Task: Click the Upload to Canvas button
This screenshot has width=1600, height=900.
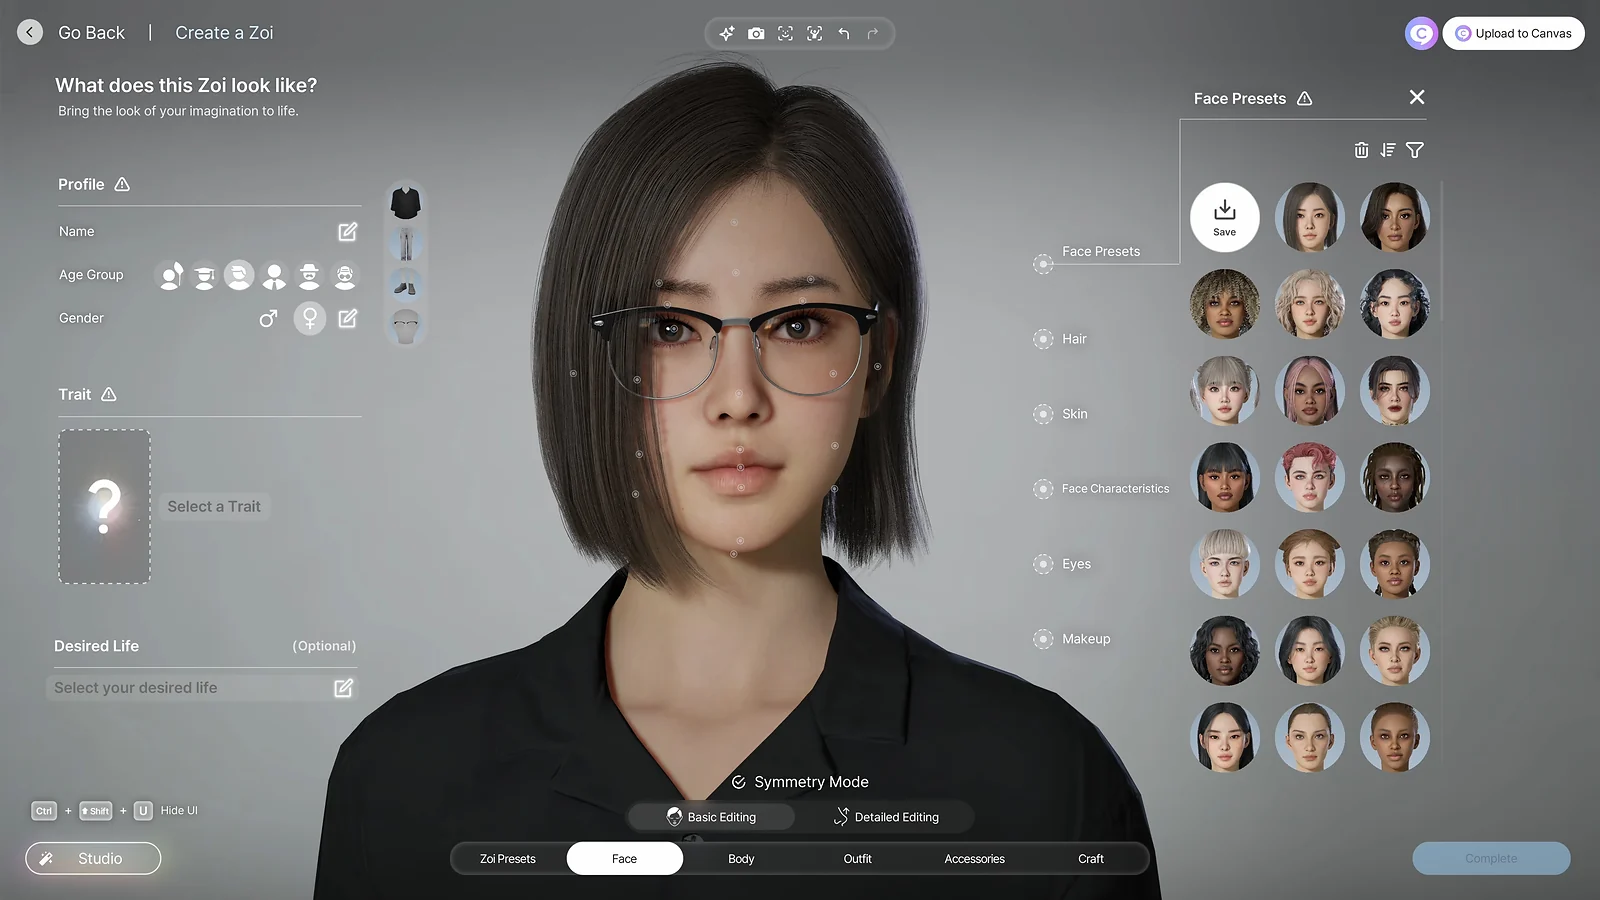Action: (1513, 33)
